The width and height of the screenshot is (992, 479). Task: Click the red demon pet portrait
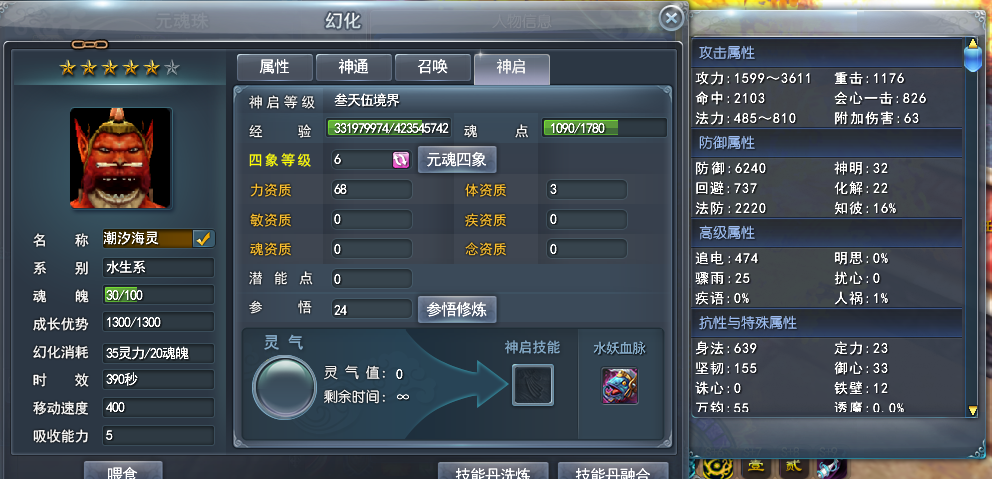(x=120, y=158)
